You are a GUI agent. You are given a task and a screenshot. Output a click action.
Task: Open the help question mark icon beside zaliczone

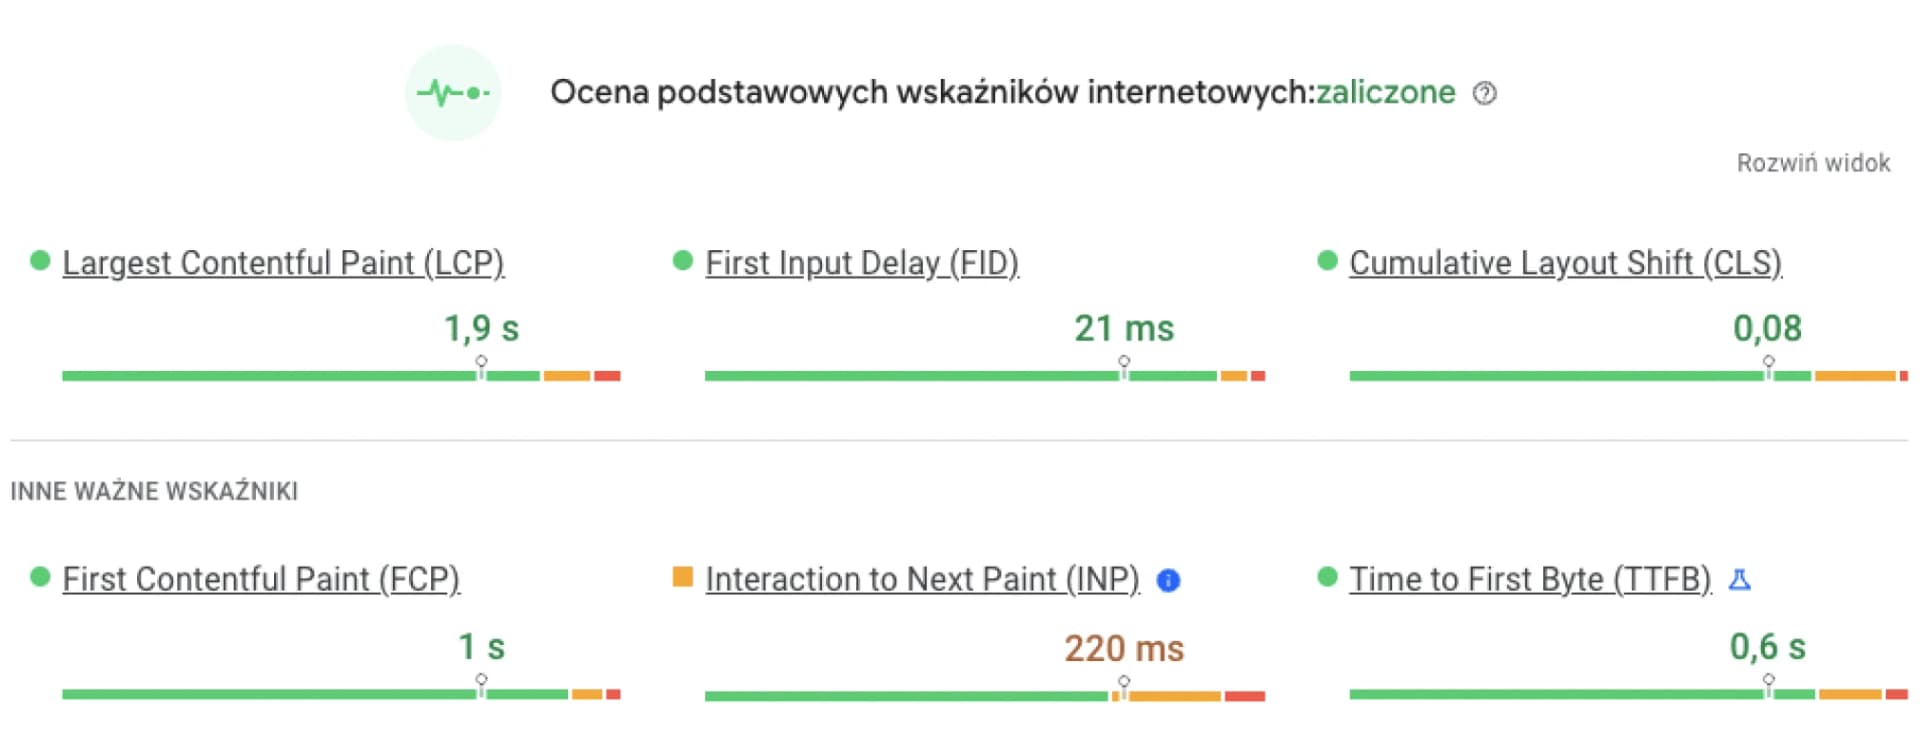click(x=1485, y=94)
